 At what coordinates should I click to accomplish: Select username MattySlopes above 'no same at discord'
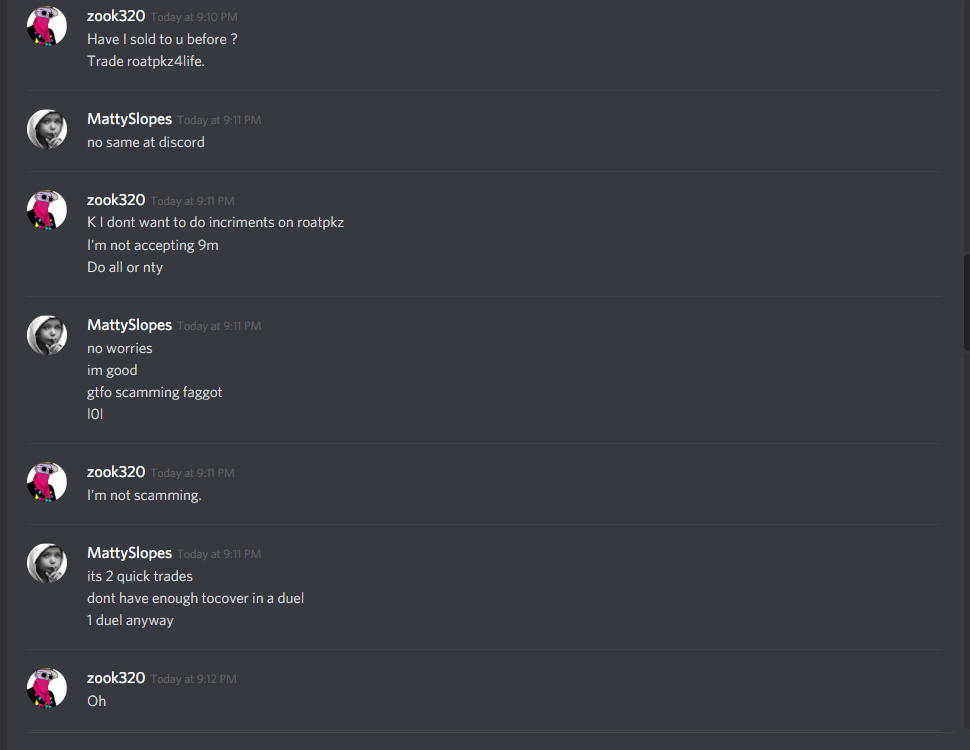tap(129, 119)
